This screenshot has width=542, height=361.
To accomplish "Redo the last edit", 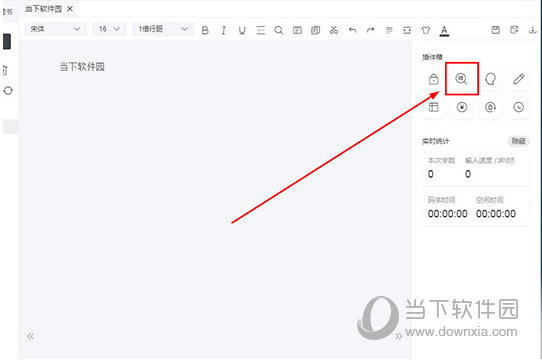I will (x=371, y=30).
